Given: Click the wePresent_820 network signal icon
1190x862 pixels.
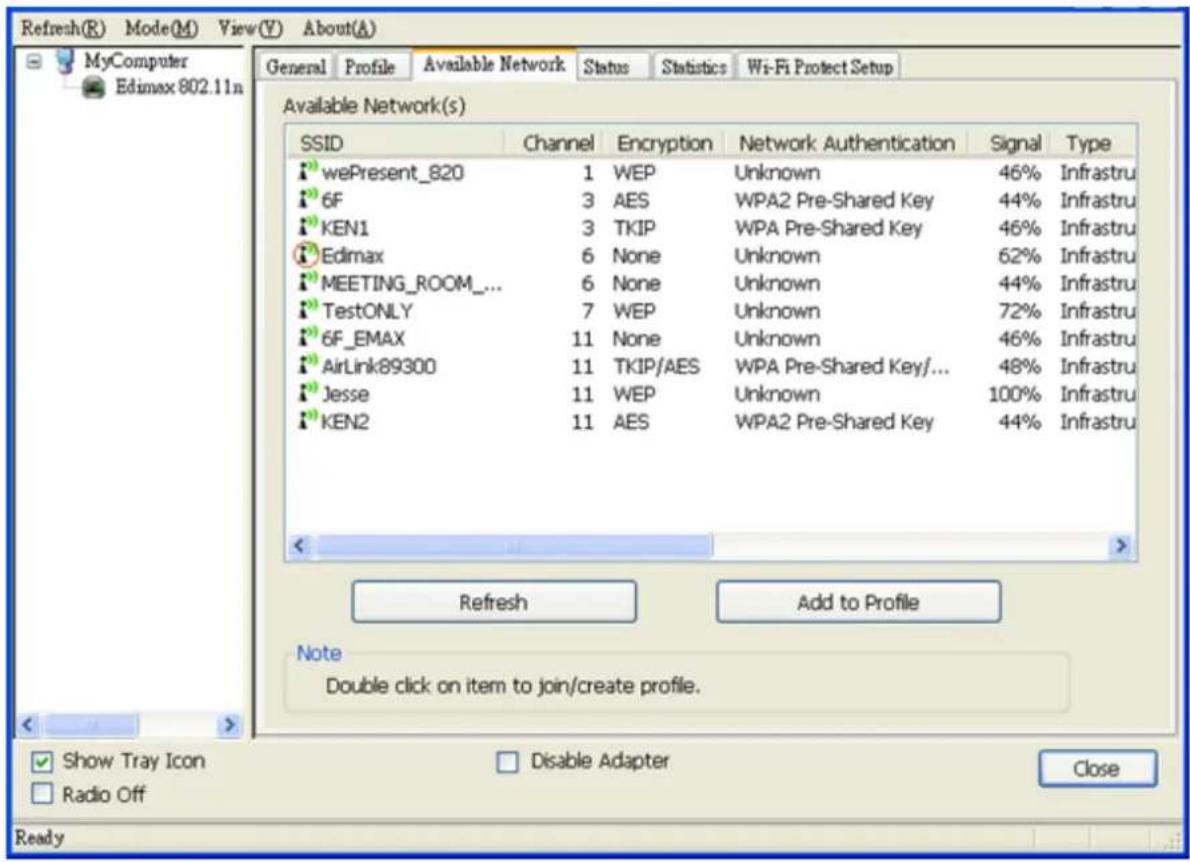Looking at the screenshot, I should pos(307,171).
